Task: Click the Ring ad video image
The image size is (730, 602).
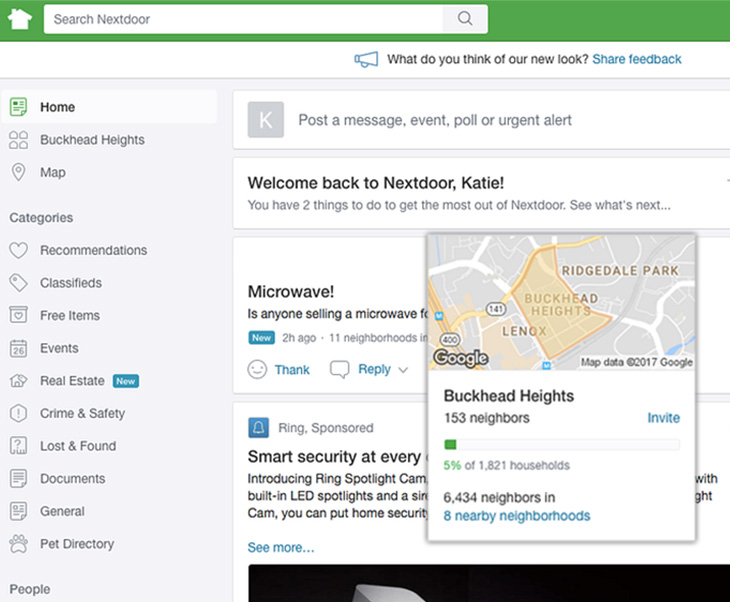Action: click(489, 583)
